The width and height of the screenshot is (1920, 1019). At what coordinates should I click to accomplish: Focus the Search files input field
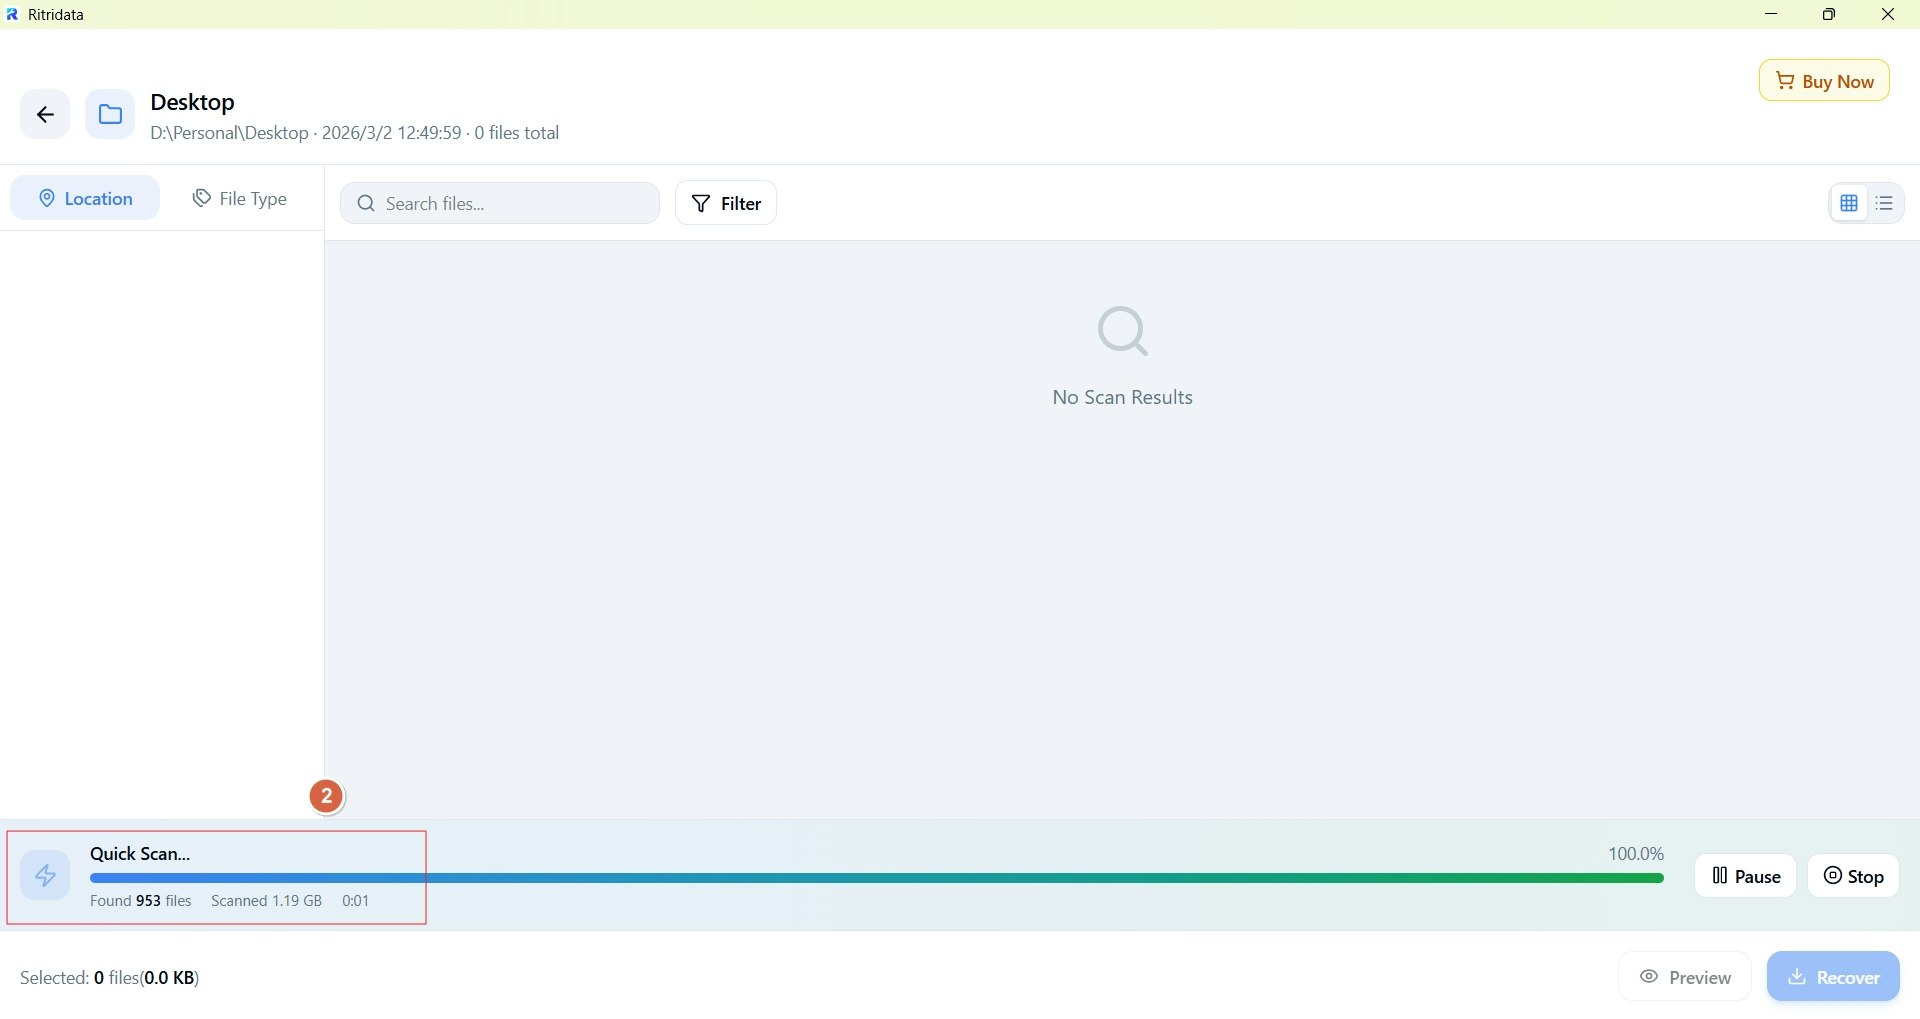(500, 203)
